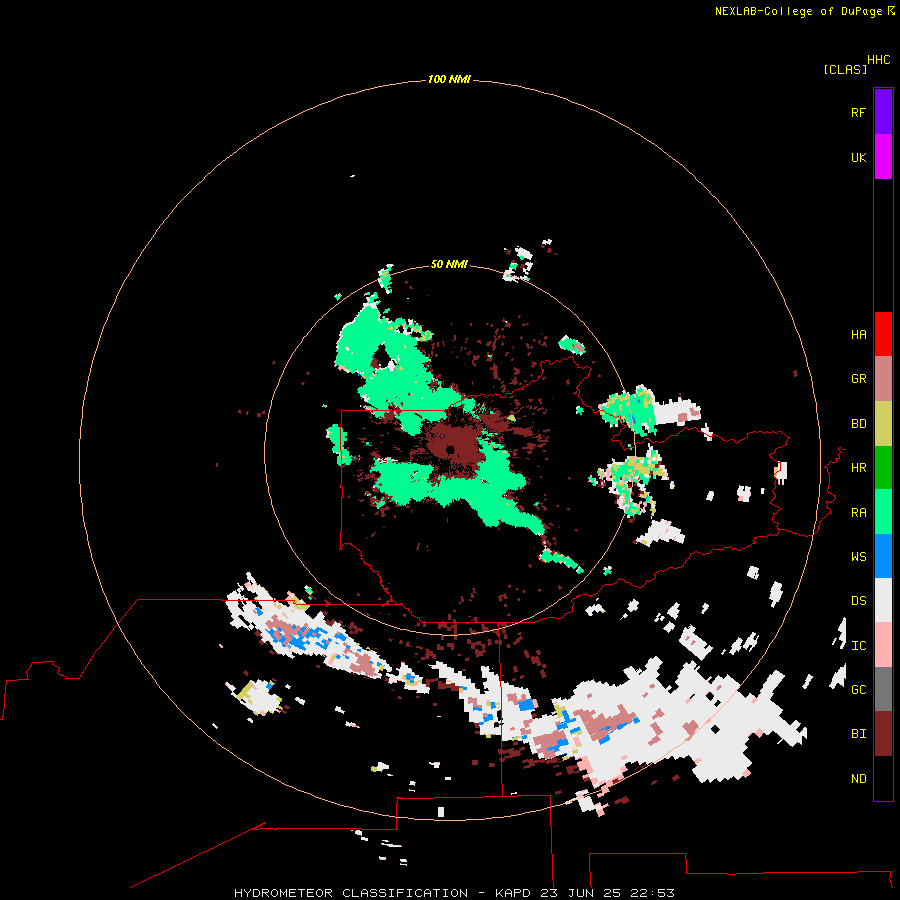Click the NEXLAB-College of DuPage text
900x900 pixels.
(x=798, y=11)
